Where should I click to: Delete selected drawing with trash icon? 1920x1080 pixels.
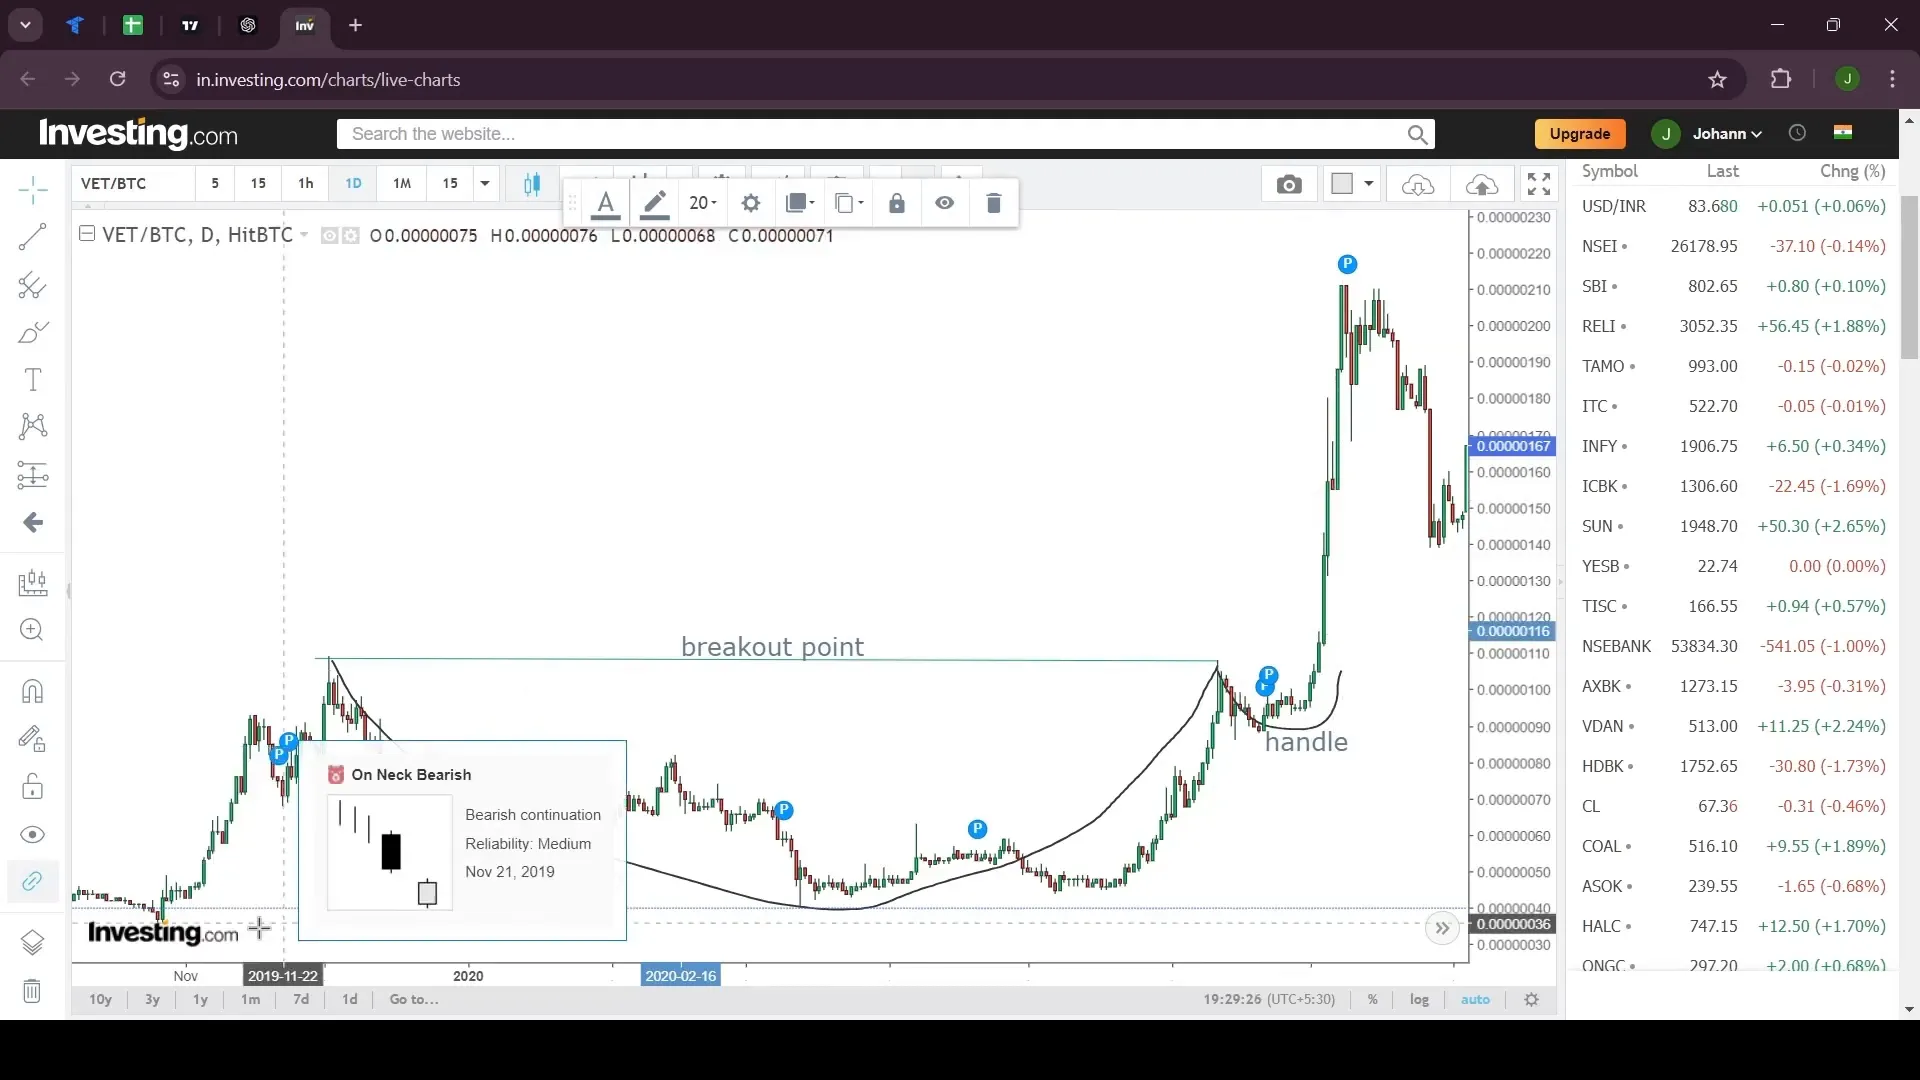coord(993,204)
